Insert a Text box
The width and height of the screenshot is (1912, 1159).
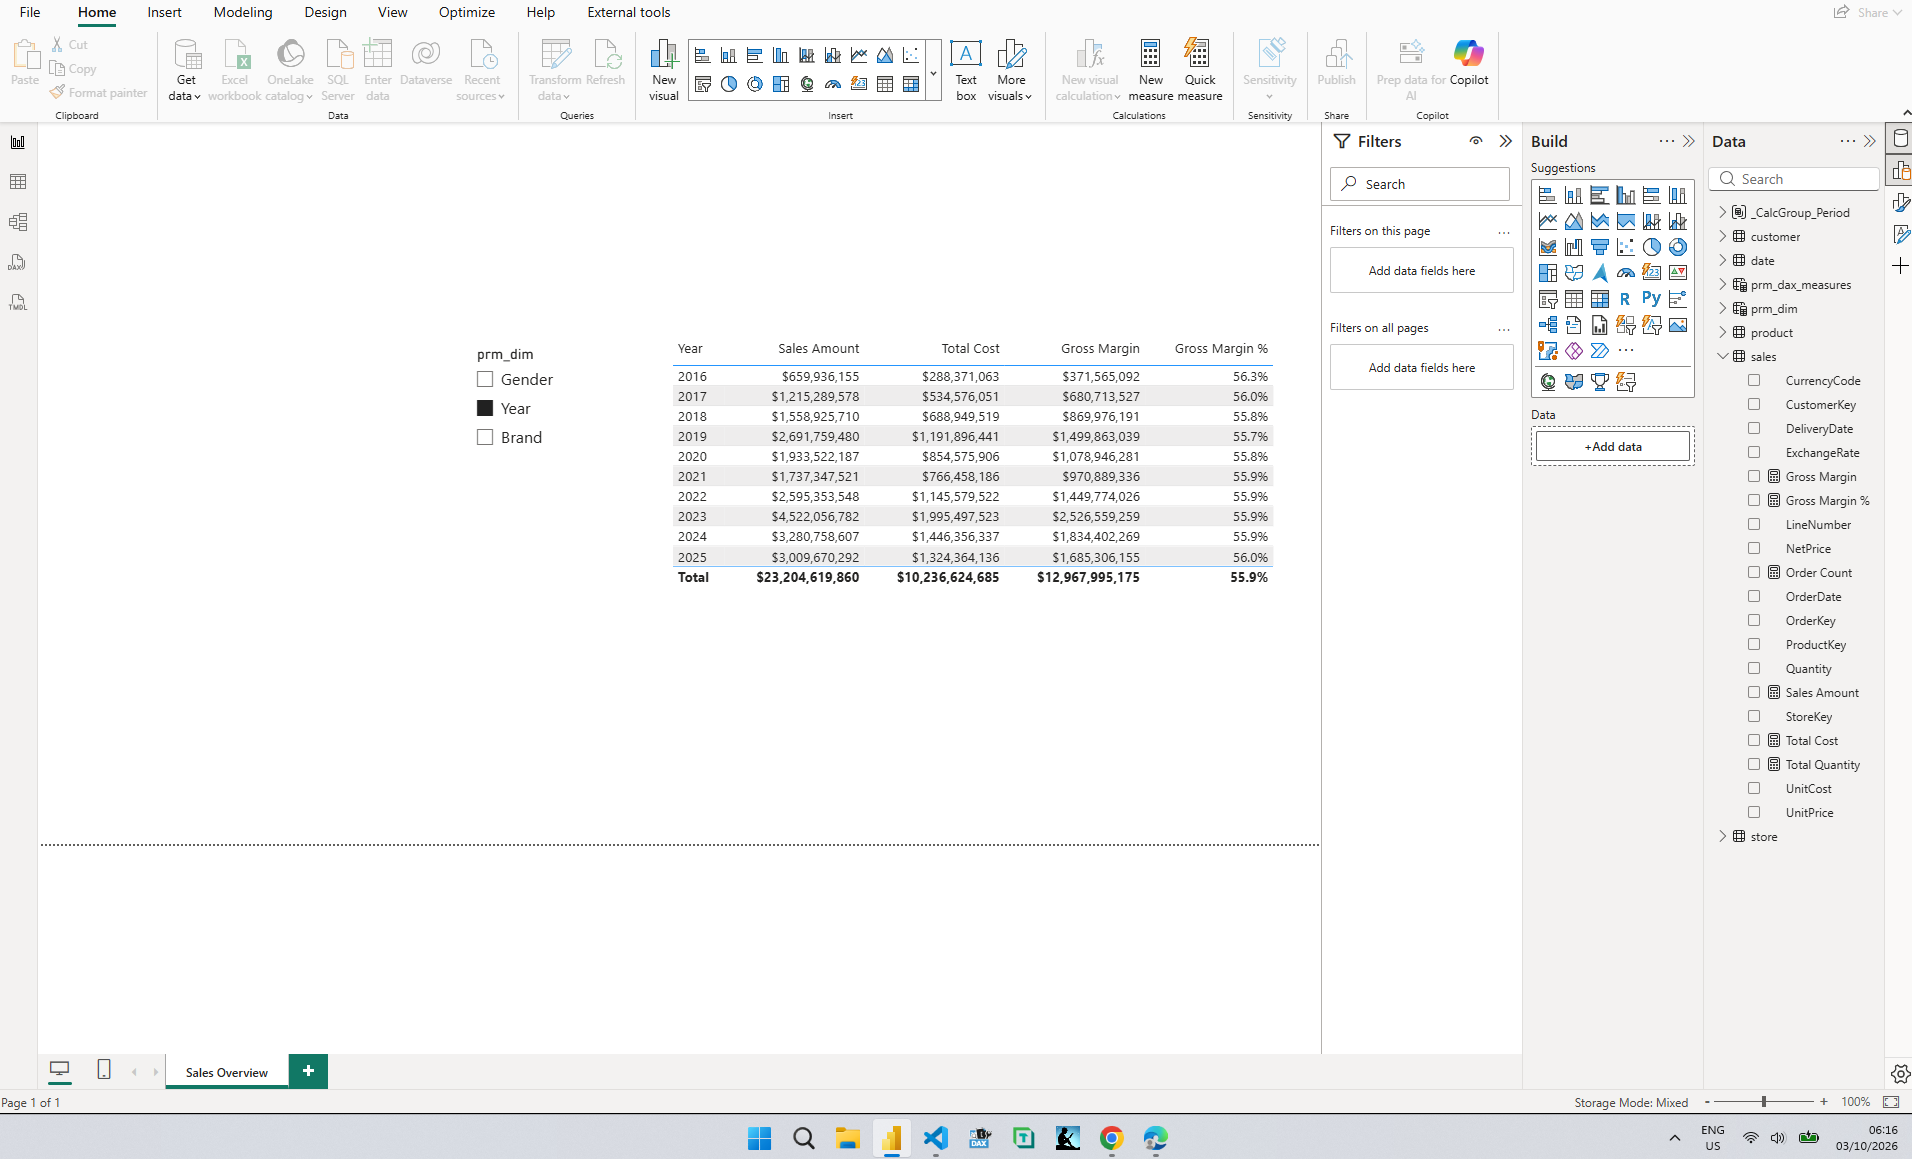(x=966, y=70)
